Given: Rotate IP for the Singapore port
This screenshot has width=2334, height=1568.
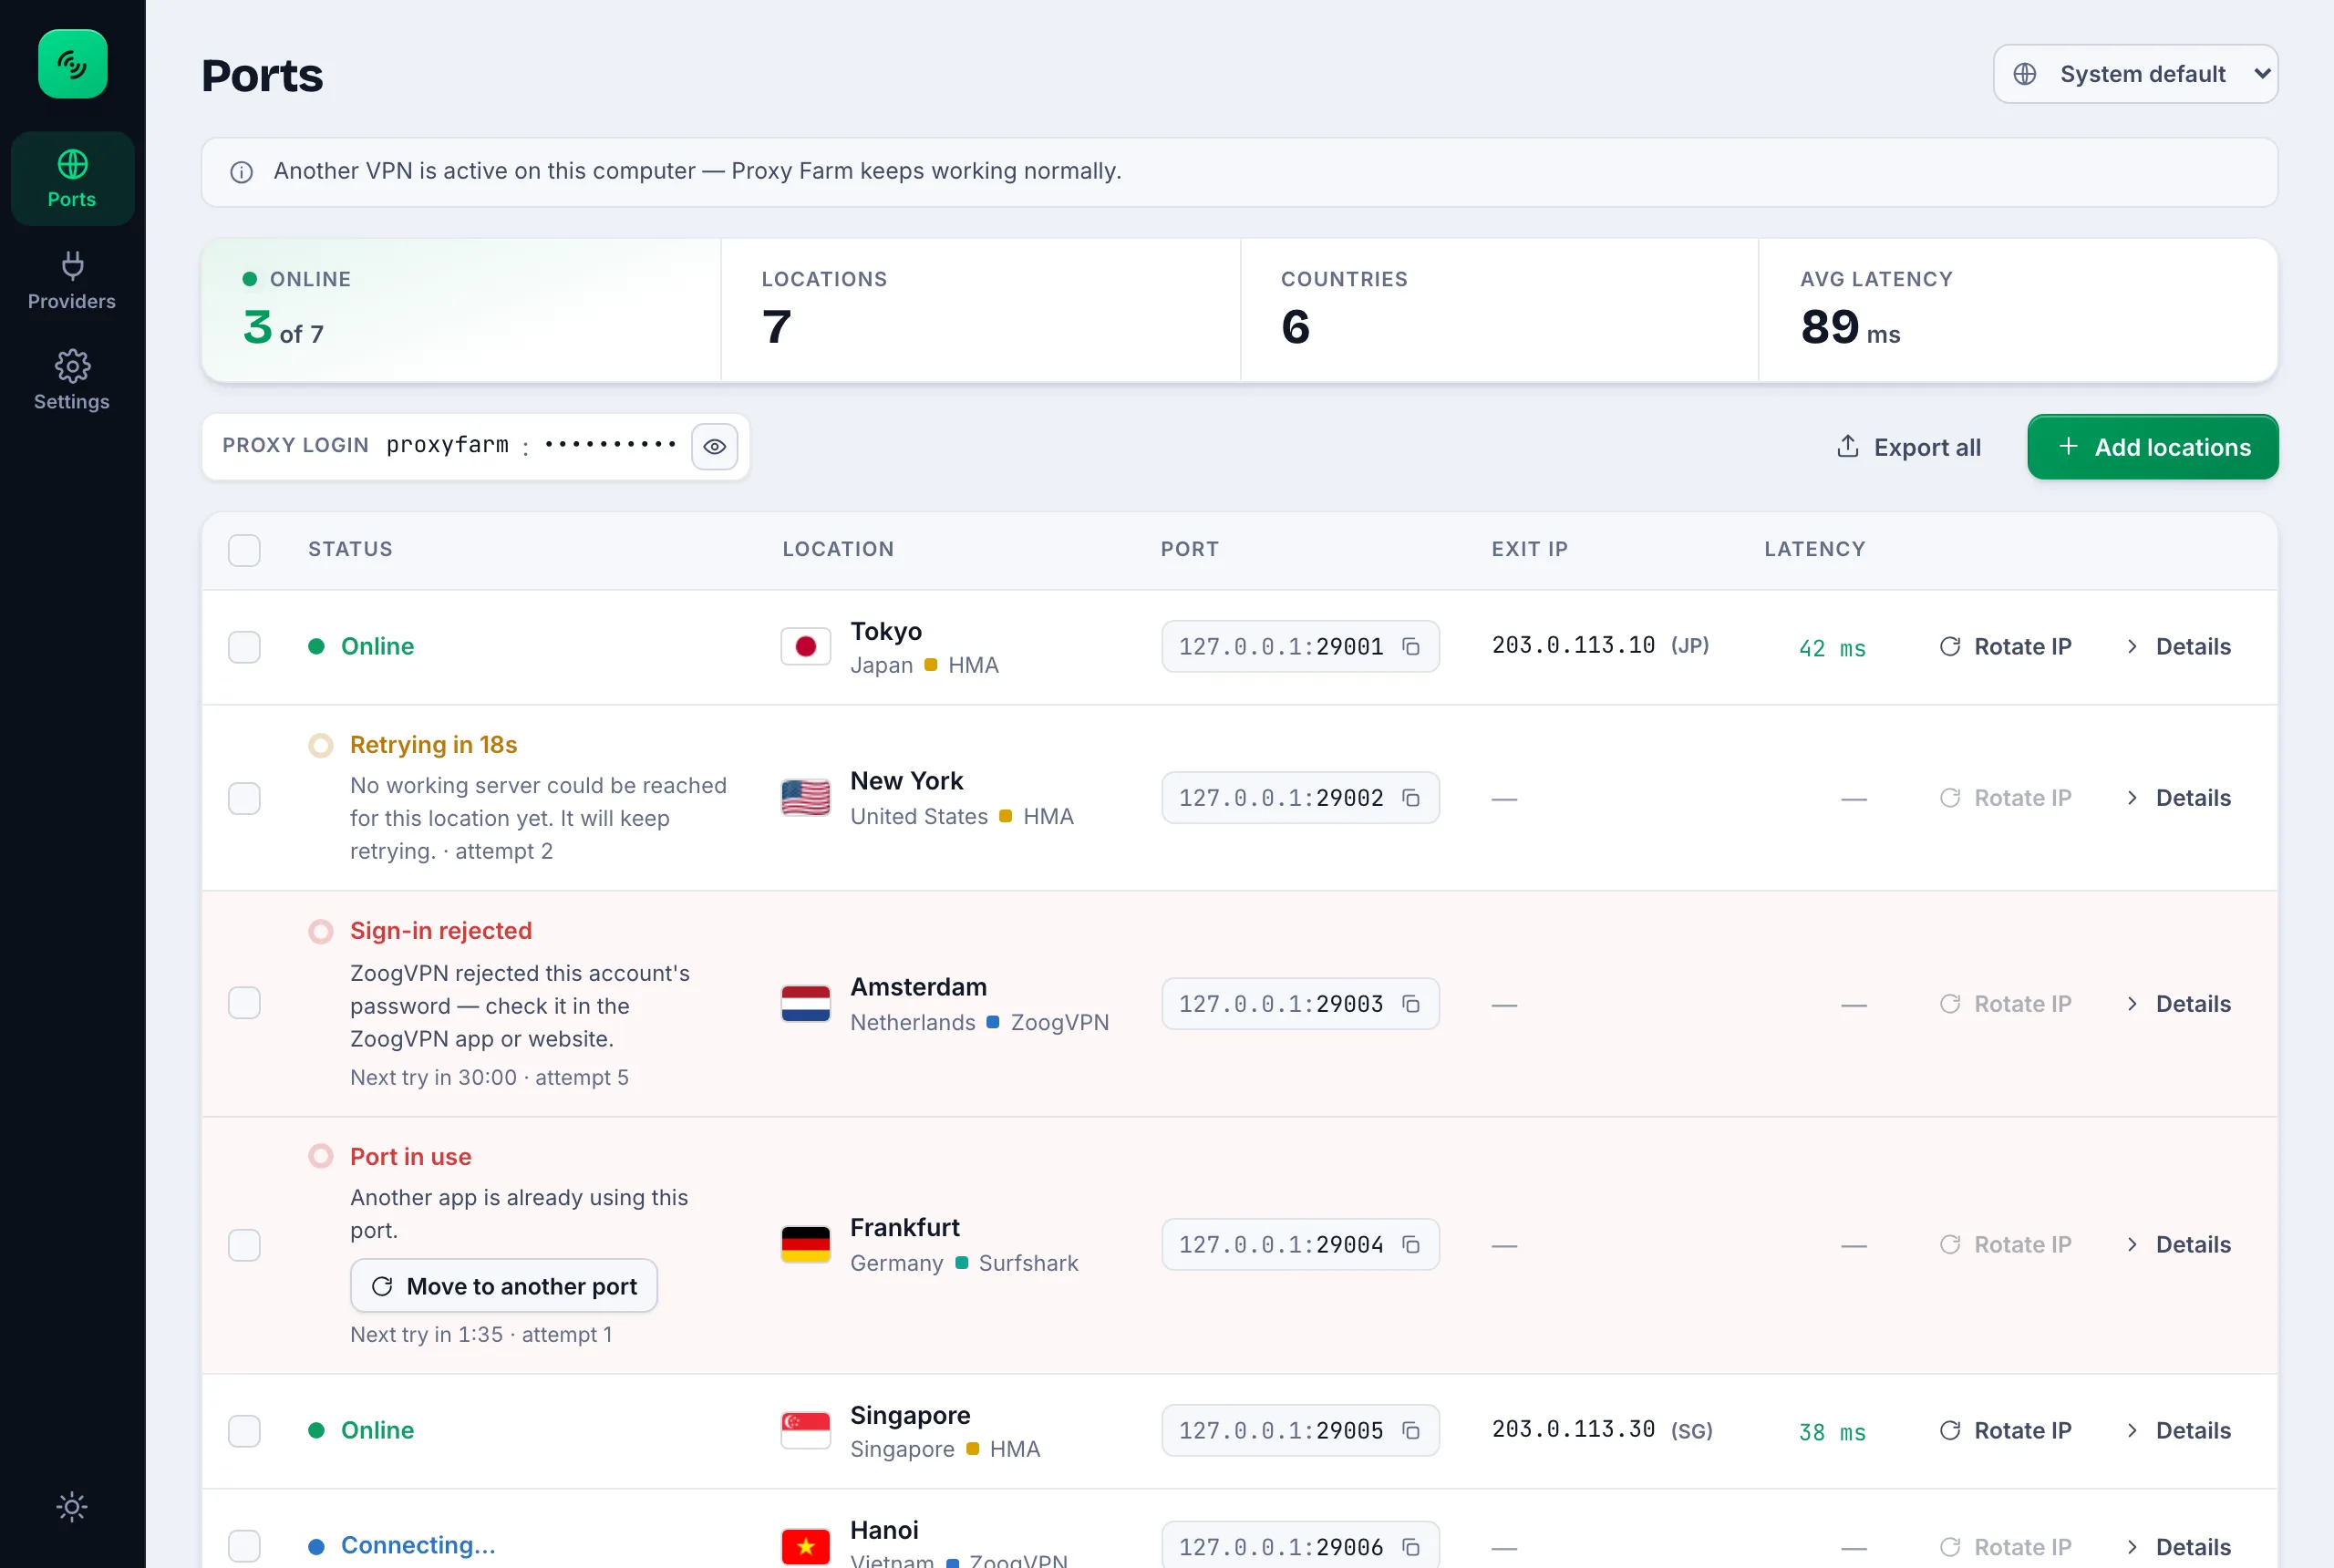Looking at the screenshot, I should click(2005, 1431).
